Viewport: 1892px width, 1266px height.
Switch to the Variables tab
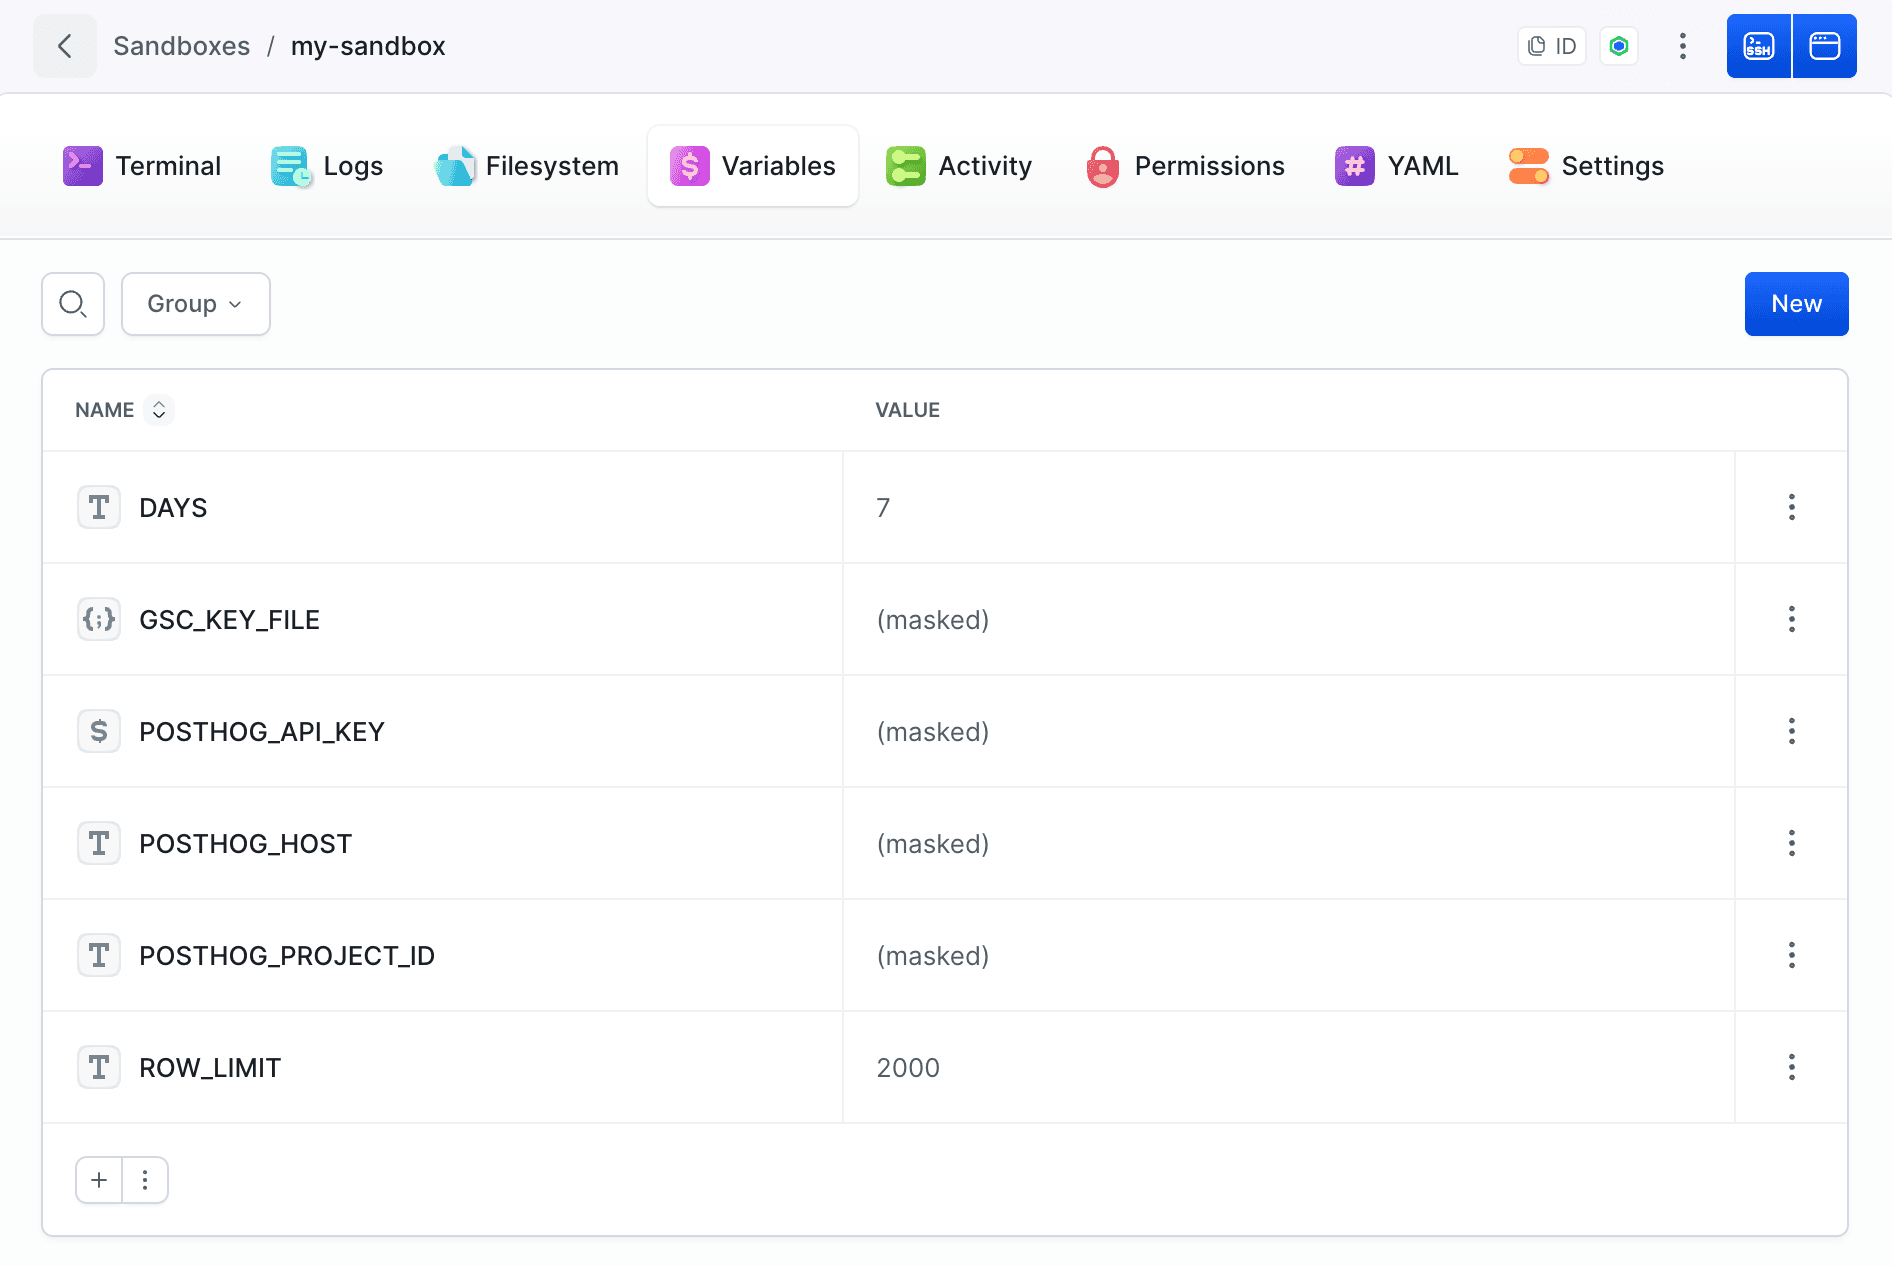pyautogui.click(x=753, y=166)
